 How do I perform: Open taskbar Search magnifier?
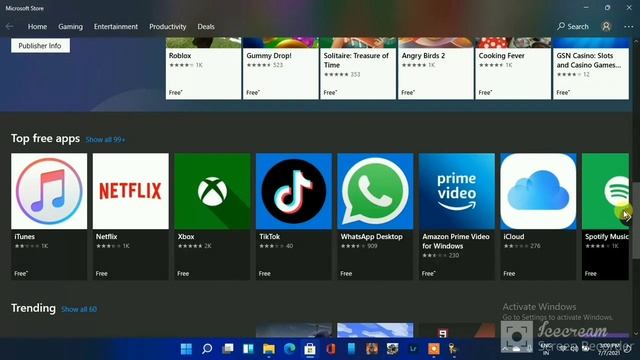pos(207,349)
